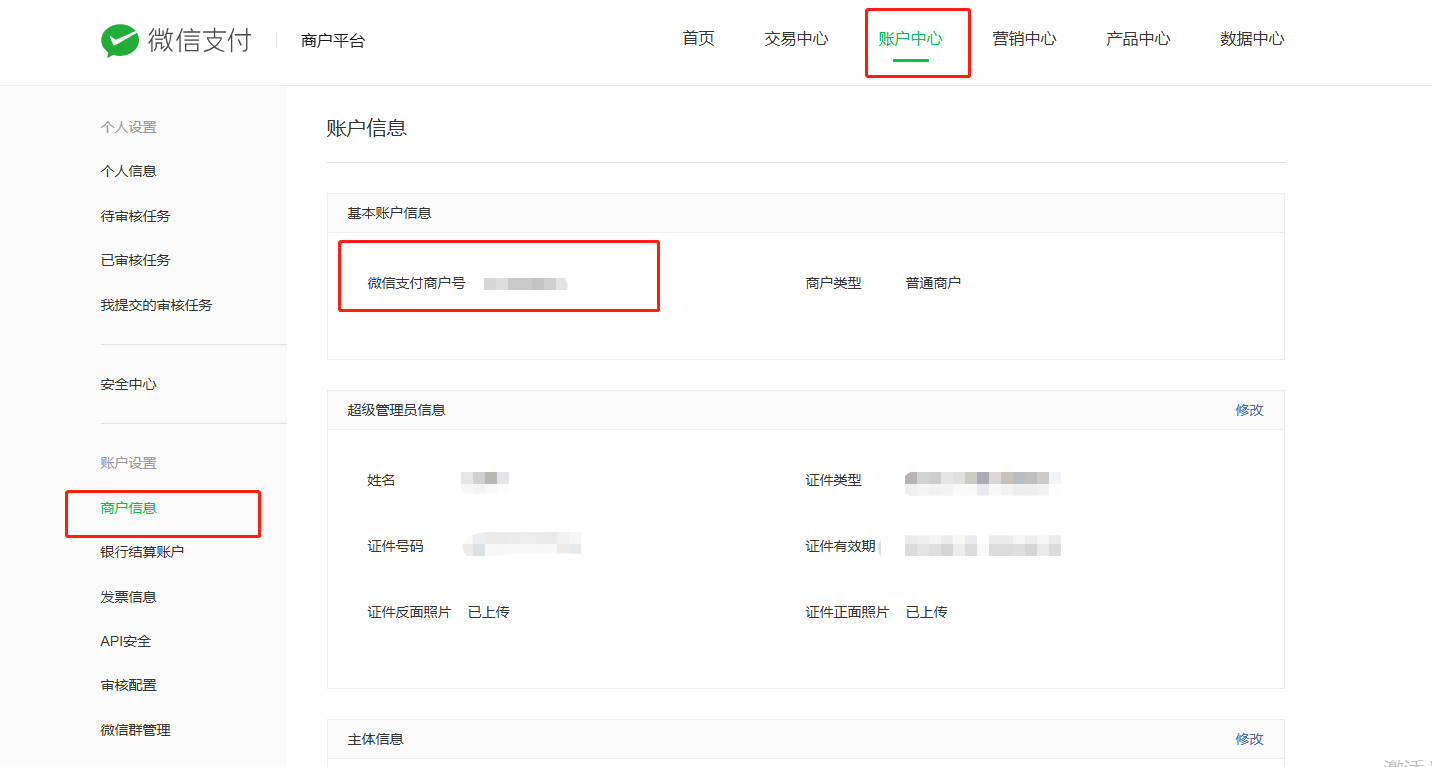Click the 超级管理员信息 section header

tap(396, 410)
